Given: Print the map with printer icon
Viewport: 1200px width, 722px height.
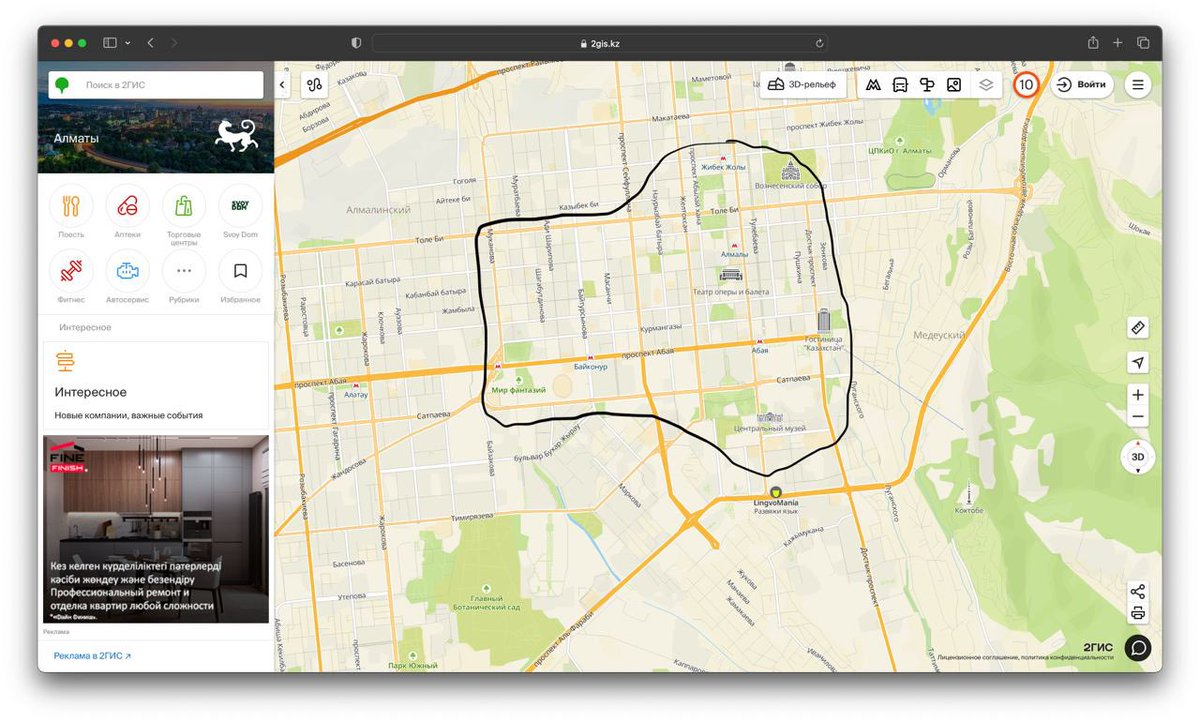Looking at the screenshot, I should (x=1137, y=614).
